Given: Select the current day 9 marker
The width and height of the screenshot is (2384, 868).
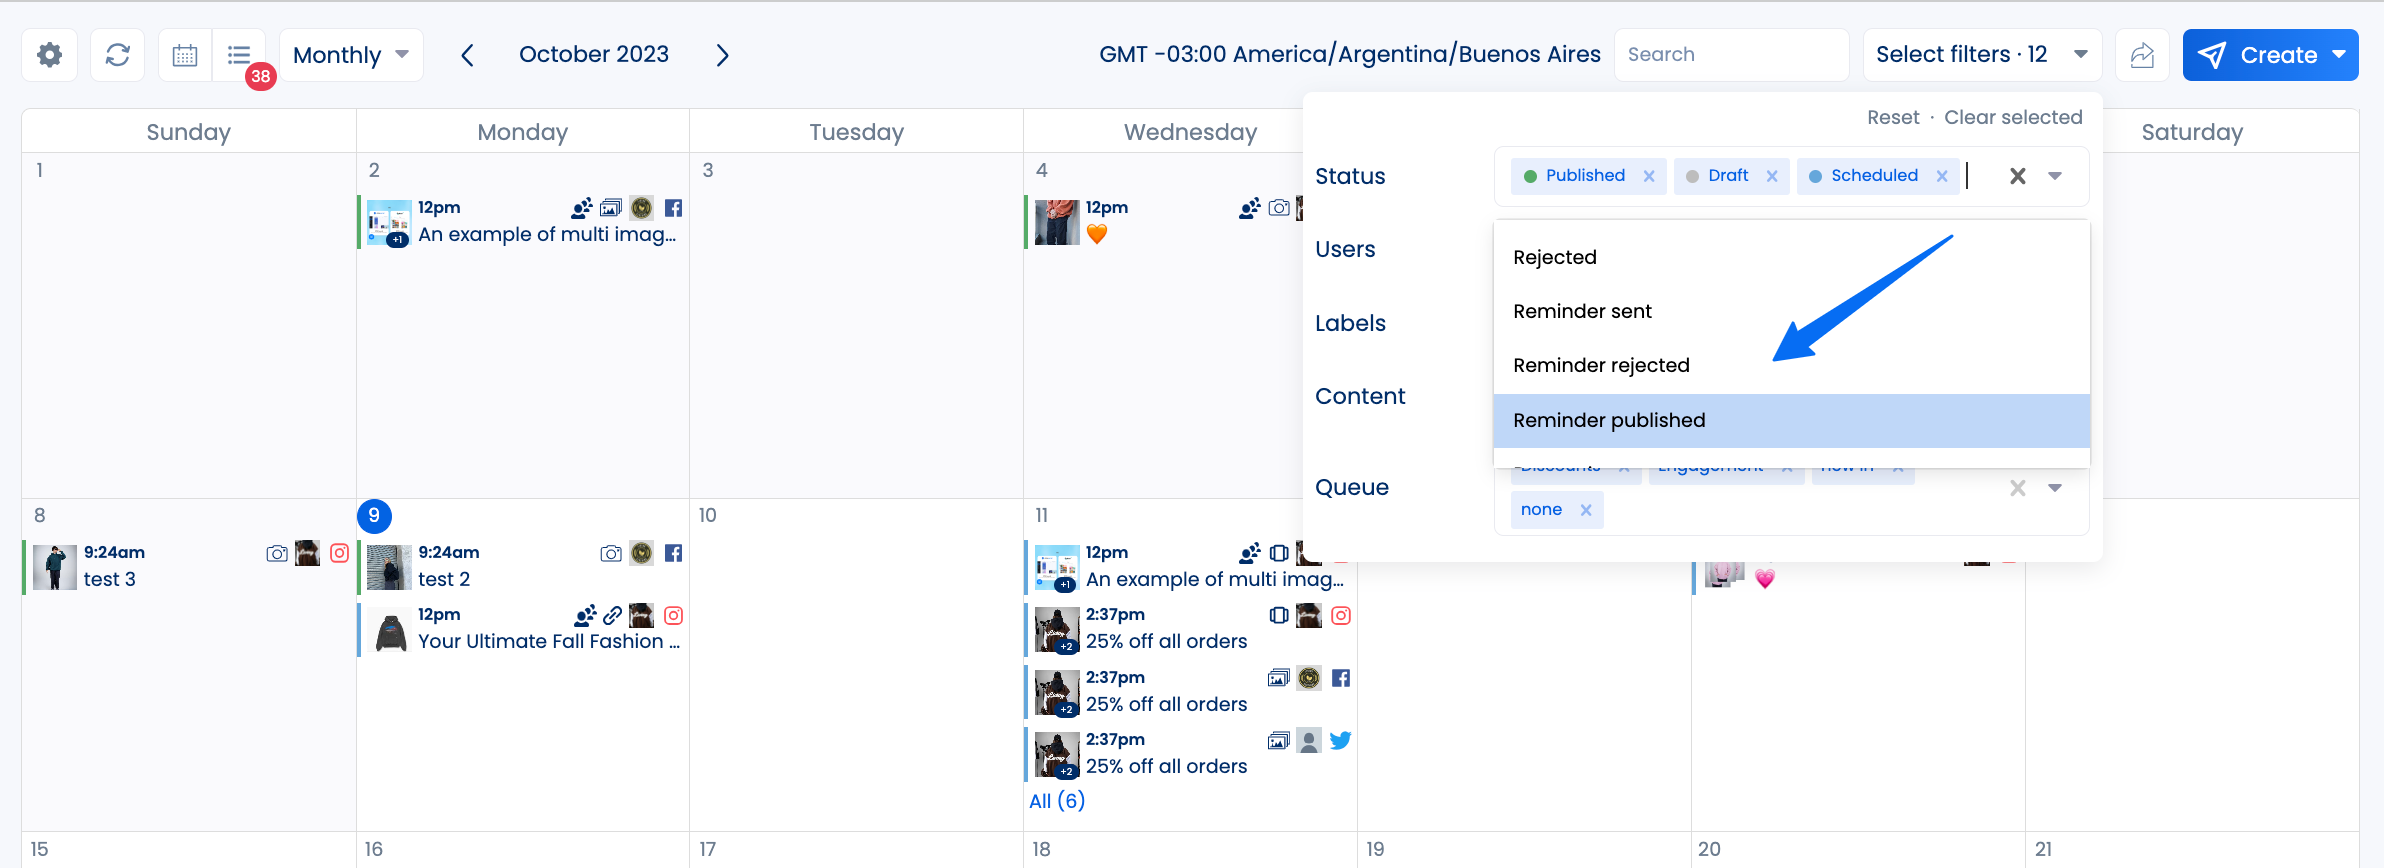Looking at the screenshot, I should 374,515.
